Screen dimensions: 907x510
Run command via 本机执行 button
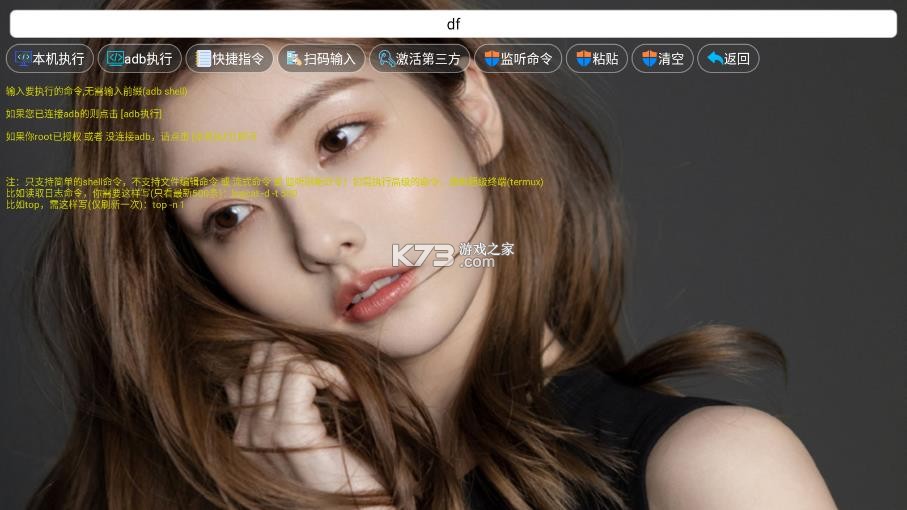tap(50, 58)
